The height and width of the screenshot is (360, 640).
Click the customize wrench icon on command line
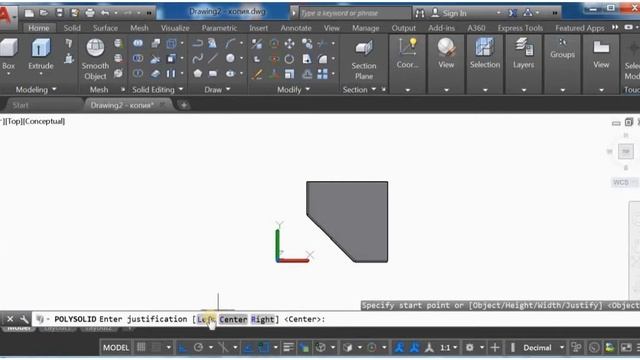point(24,319)
